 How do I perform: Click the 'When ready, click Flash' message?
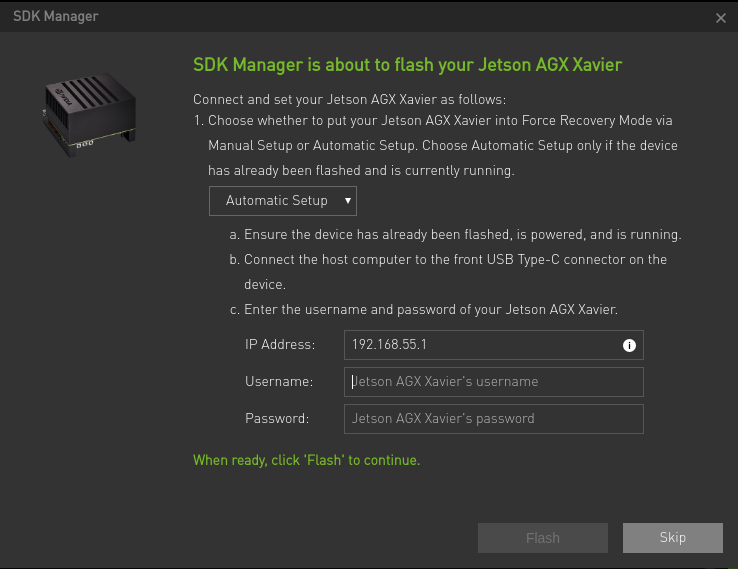pyautogui.click(x=306, y=461)
